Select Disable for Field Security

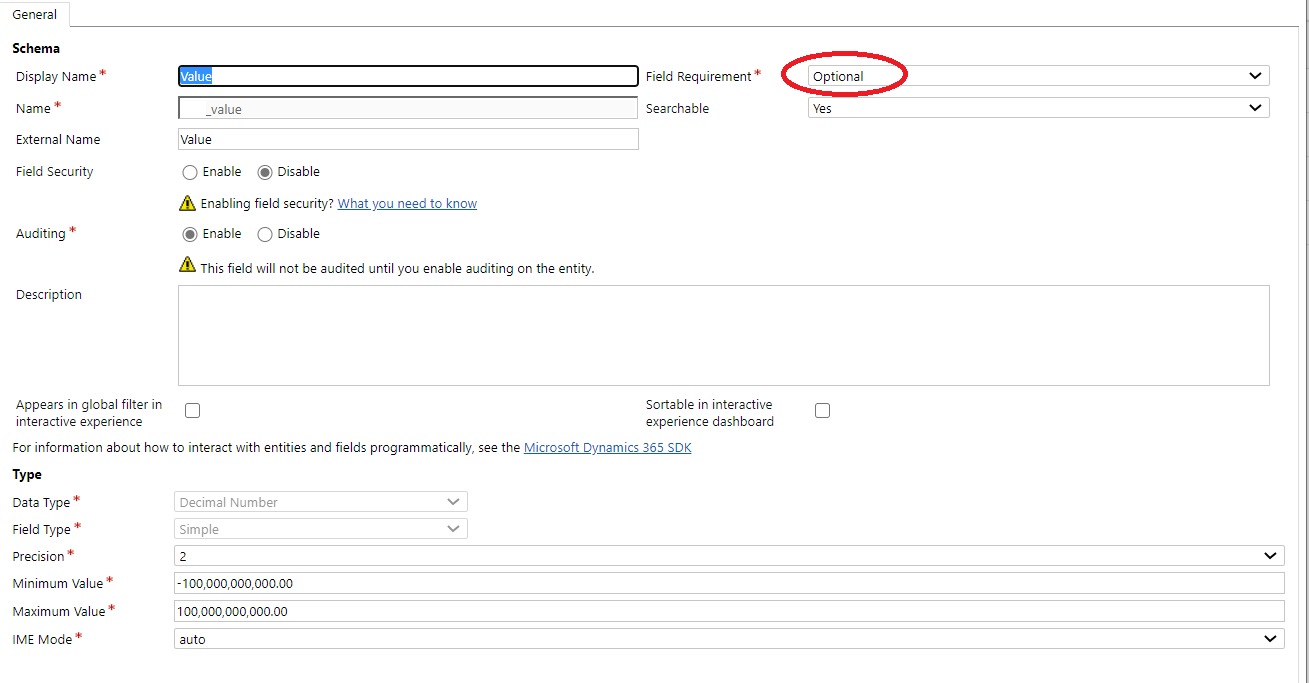(265, 172)
